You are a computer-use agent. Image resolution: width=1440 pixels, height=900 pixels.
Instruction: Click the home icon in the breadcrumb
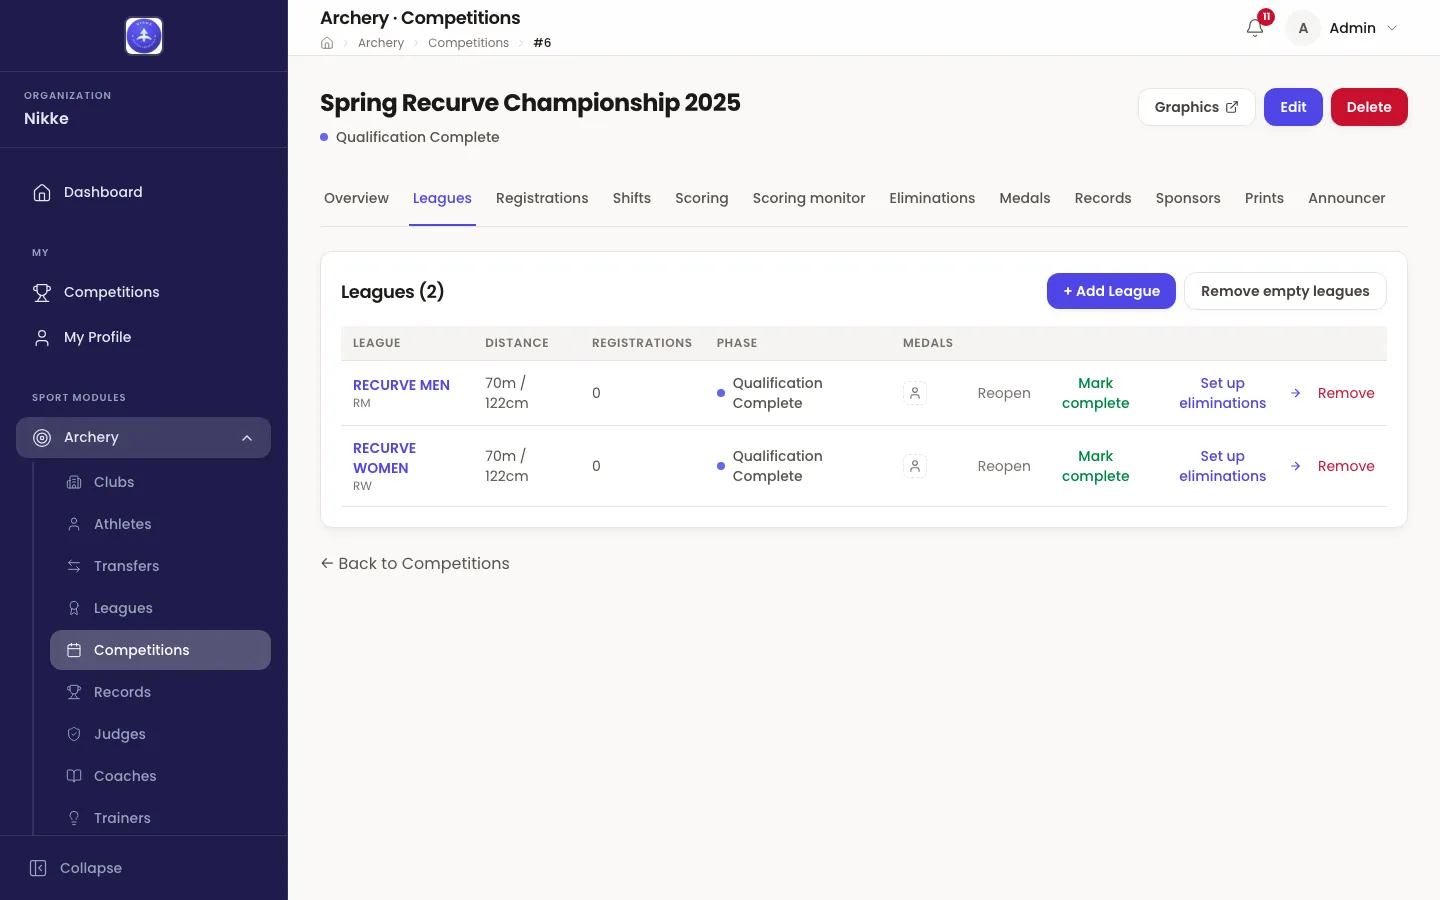click(x=327, y=43)
